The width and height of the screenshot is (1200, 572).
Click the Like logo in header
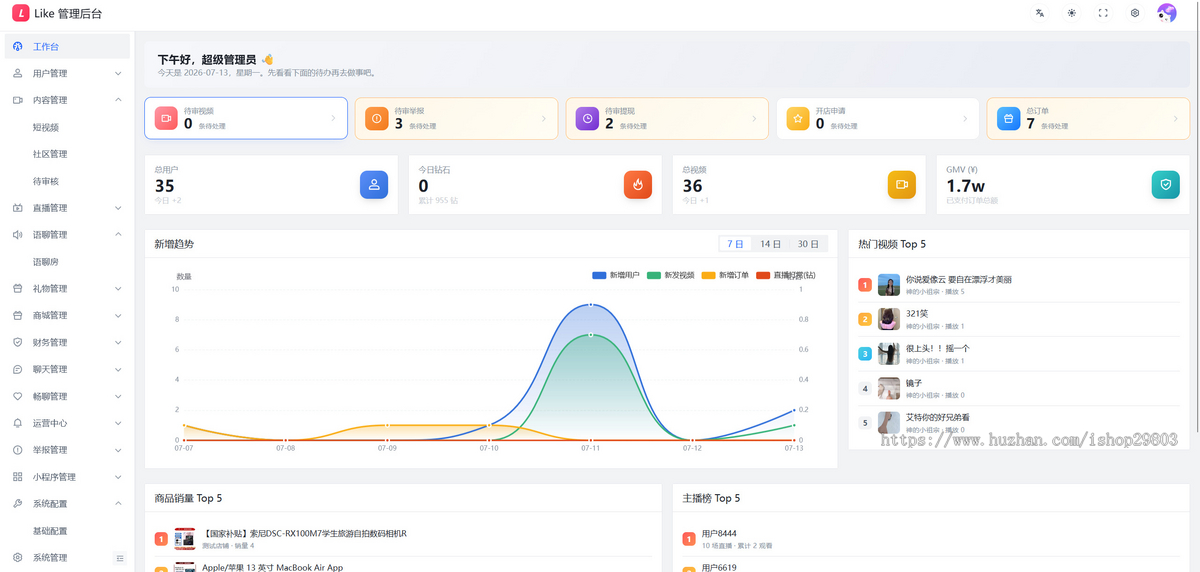(x=20, y=13)
